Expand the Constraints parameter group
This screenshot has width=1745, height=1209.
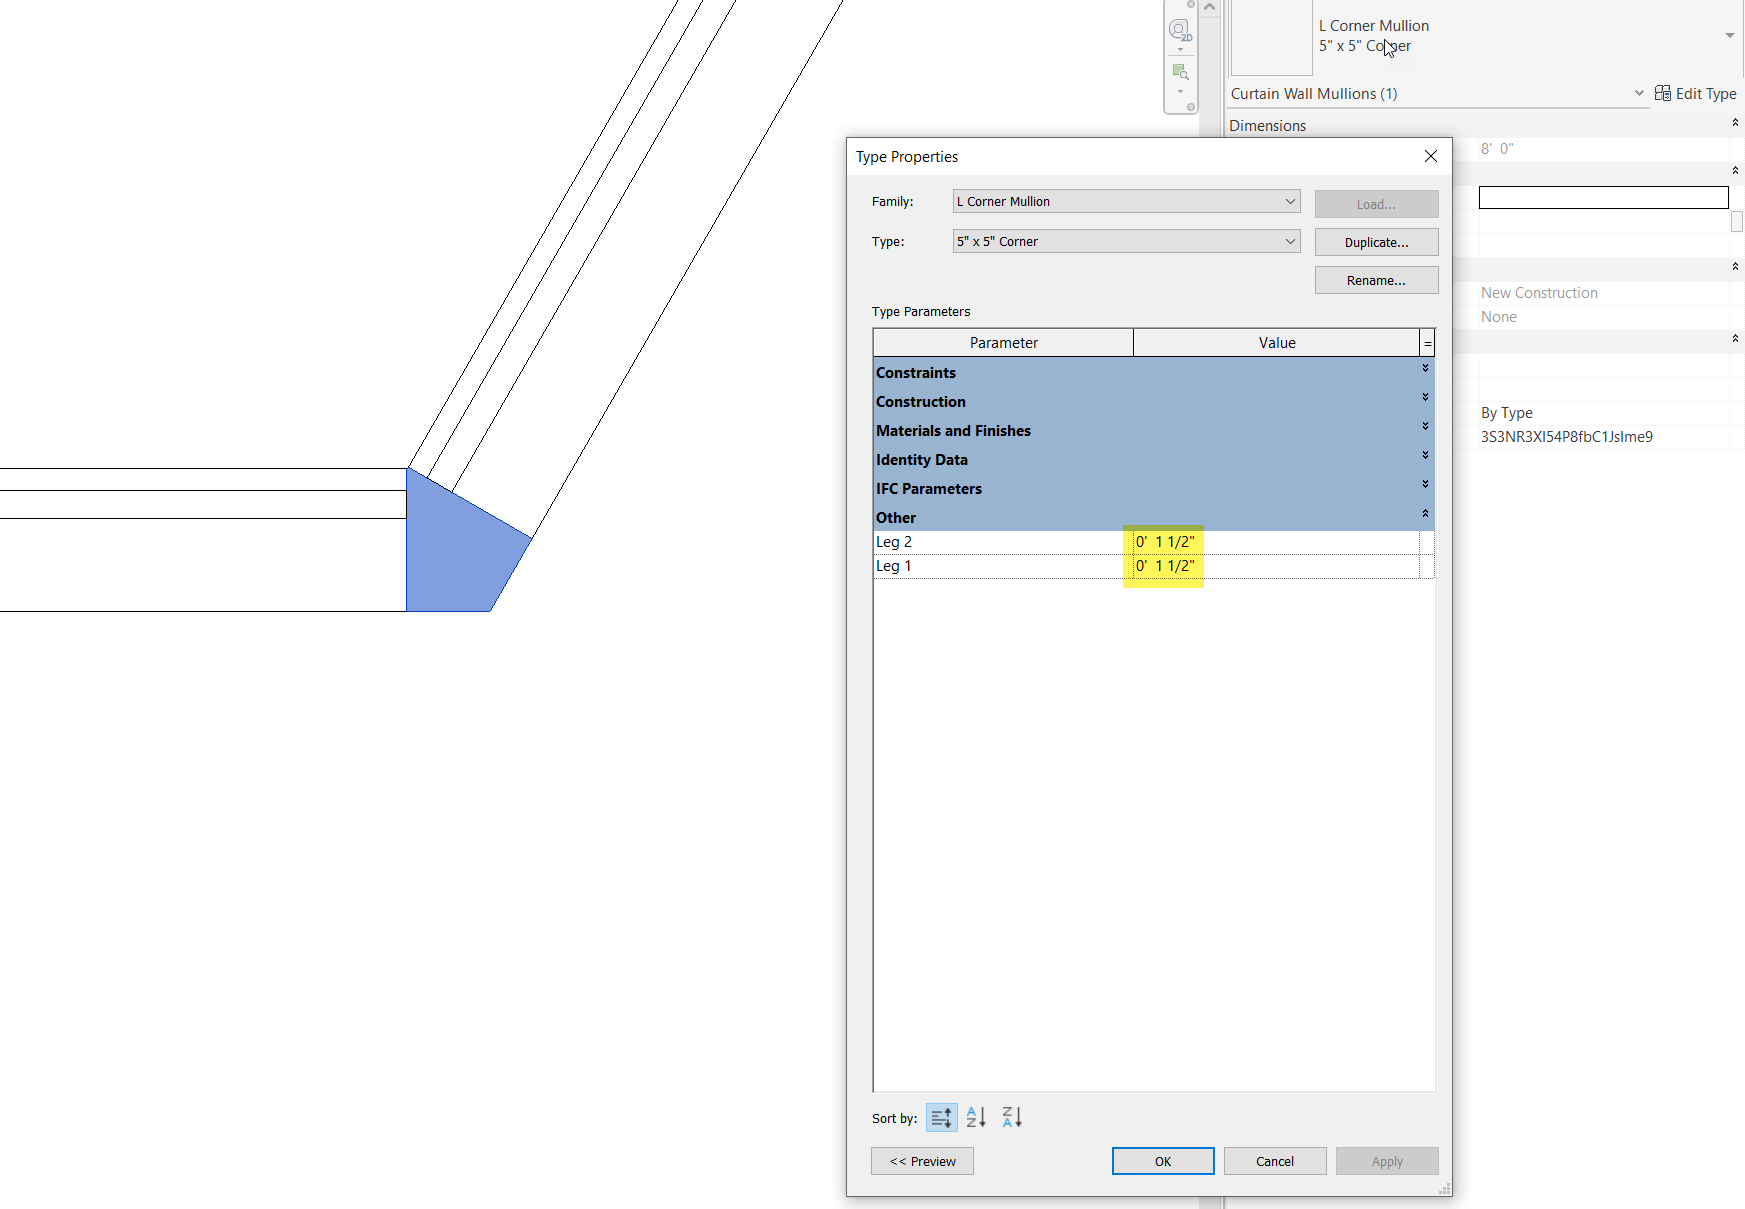tap(1425, 368)
